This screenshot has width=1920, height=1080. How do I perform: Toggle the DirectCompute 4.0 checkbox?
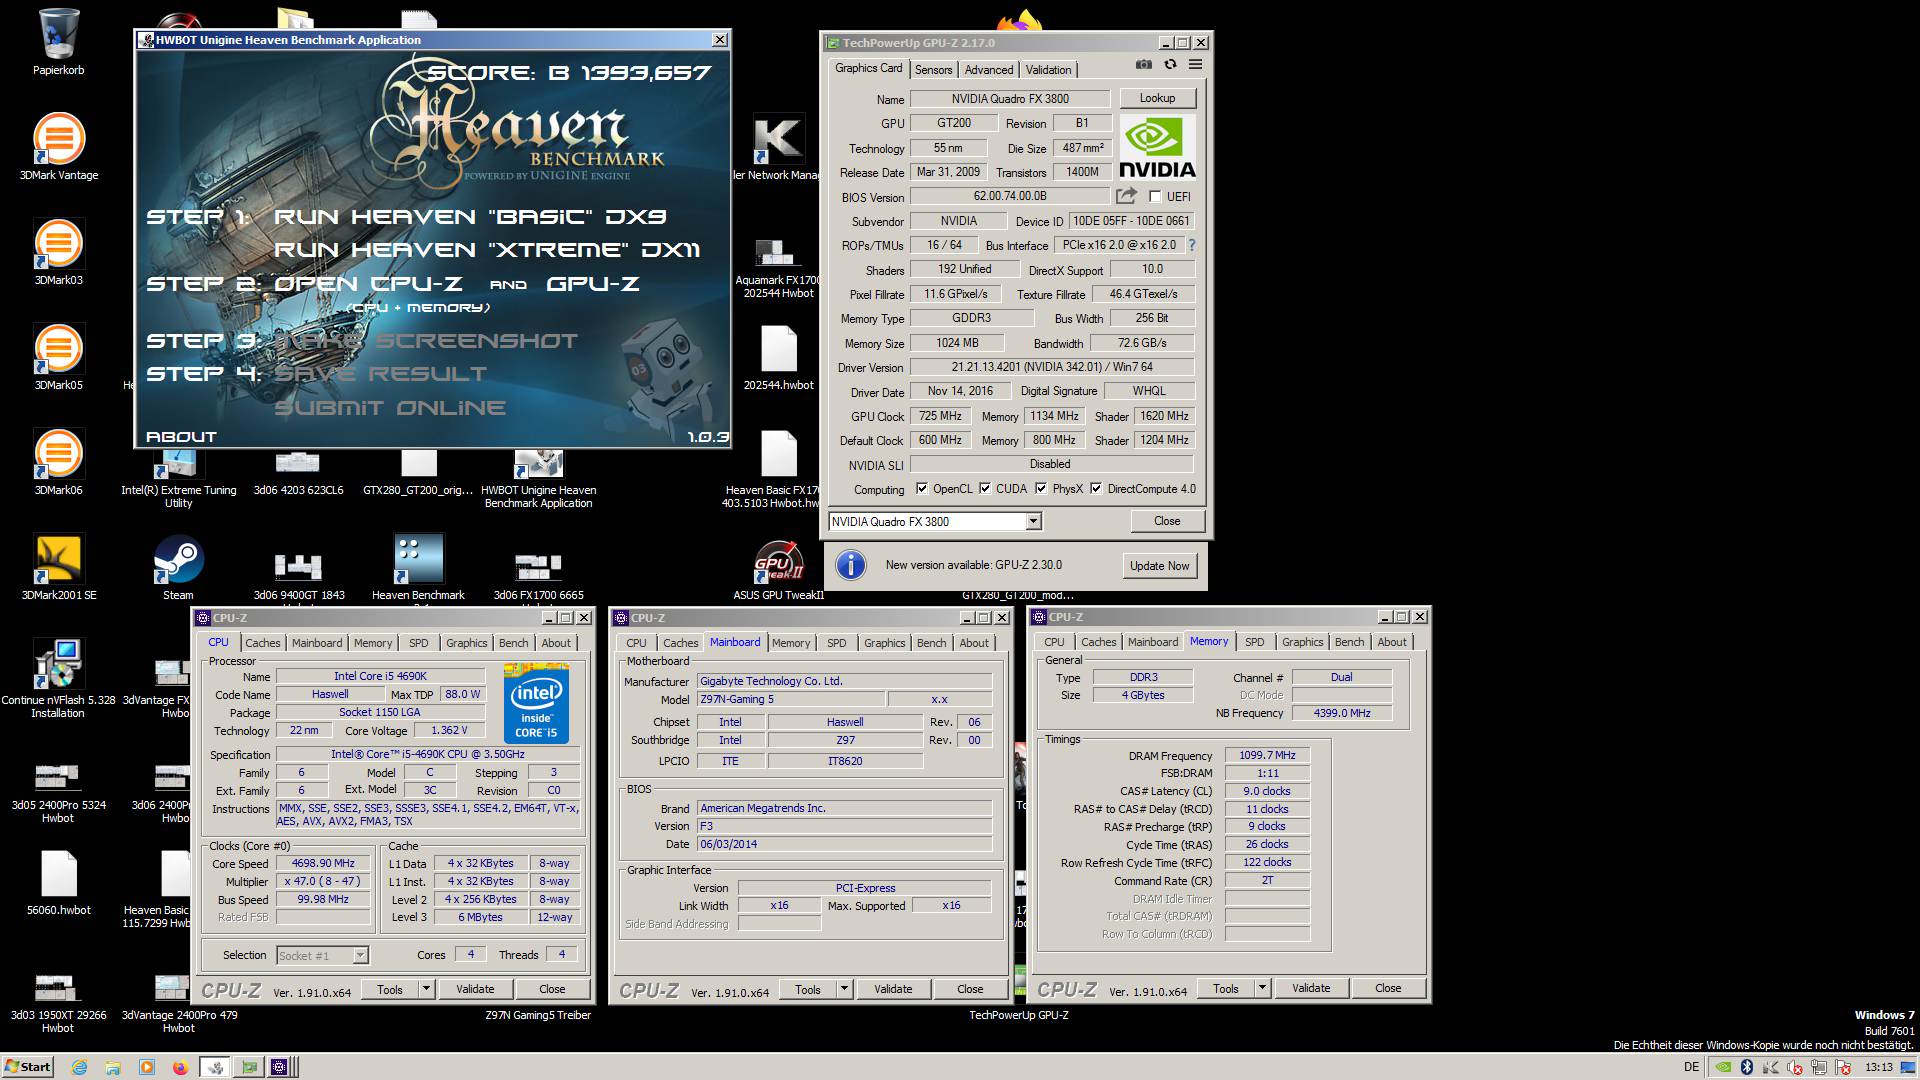click(x=1096, y=489)
